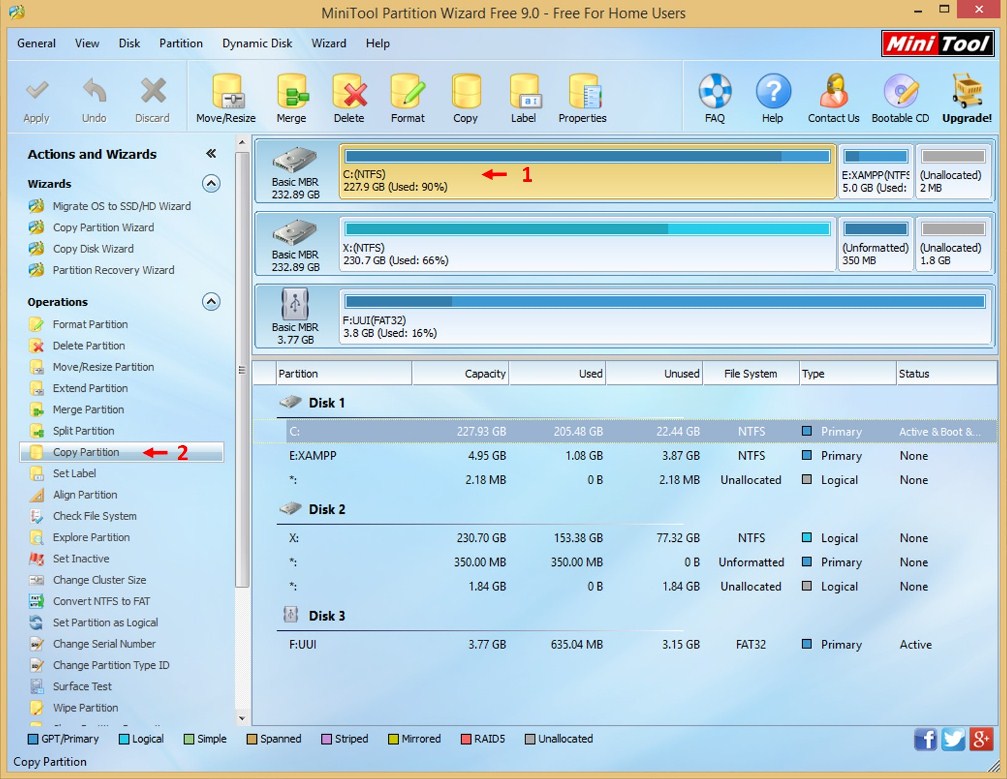Click the Copy toolbar icon
The image size is (1007, 779).
[466, 91]
